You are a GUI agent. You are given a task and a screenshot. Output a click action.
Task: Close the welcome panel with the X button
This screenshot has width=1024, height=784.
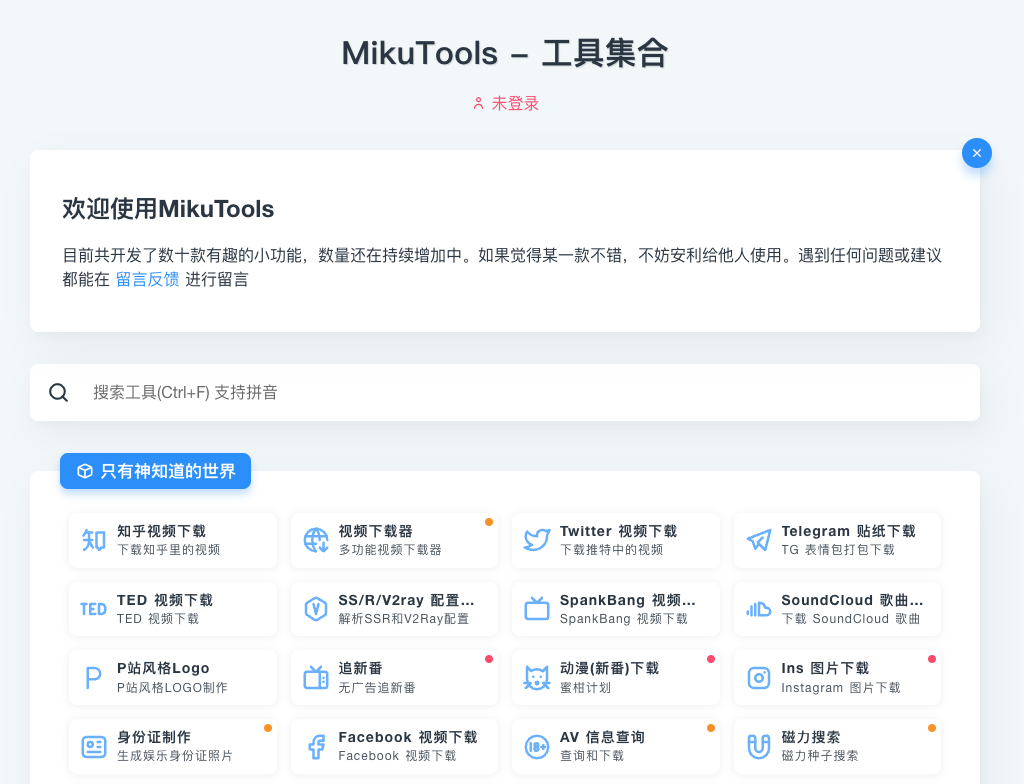point(977,153)
